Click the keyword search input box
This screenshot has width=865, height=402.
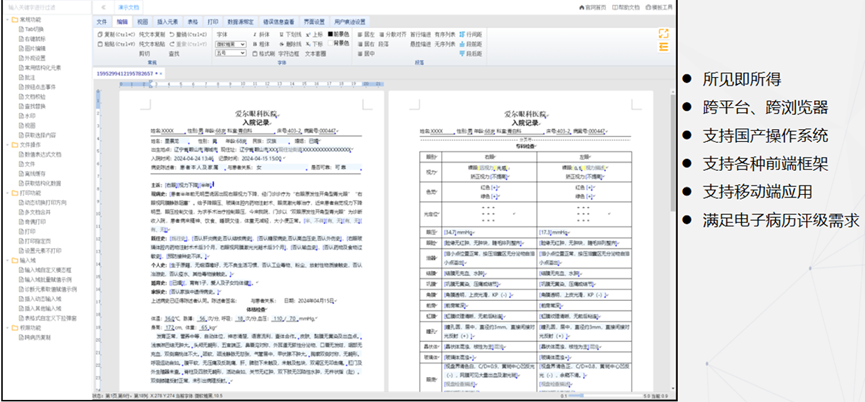[x=40, y=8]
